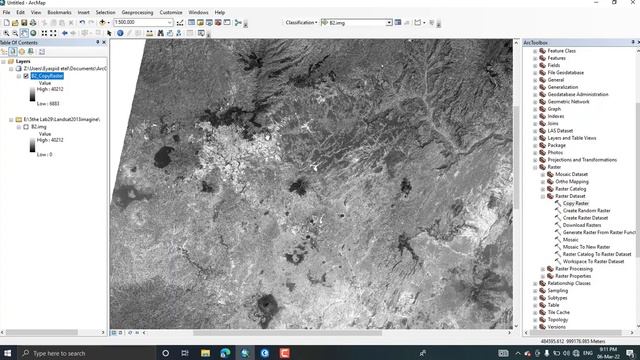This screenshot has height=360, width=640.
Task: Open the Customize menu
Action: pyautogui.click(x=171, y=12)
